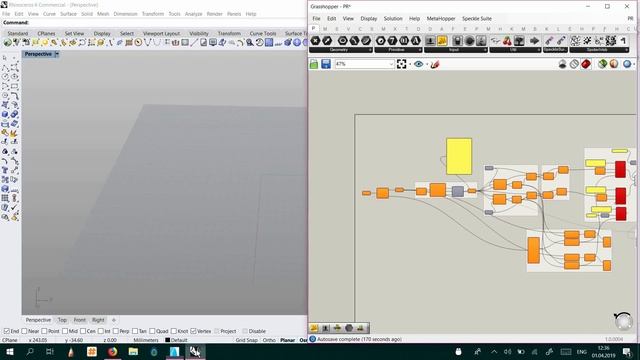Click the hexagon A icon in Primitive group
Screen dimensions: 640x360
click(416, 41)
